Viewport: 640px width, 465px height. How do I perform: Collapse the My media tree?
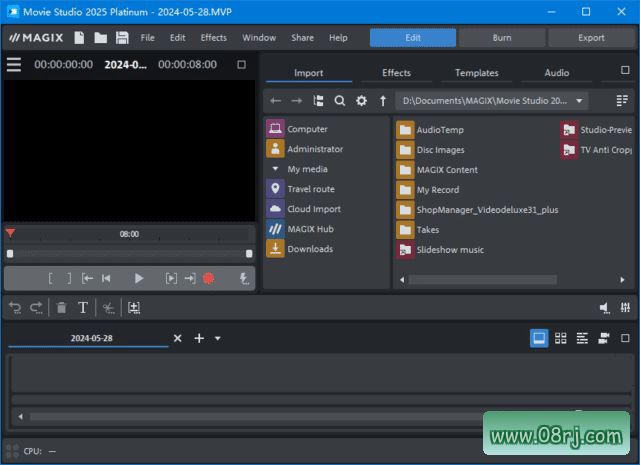[275, 169]
